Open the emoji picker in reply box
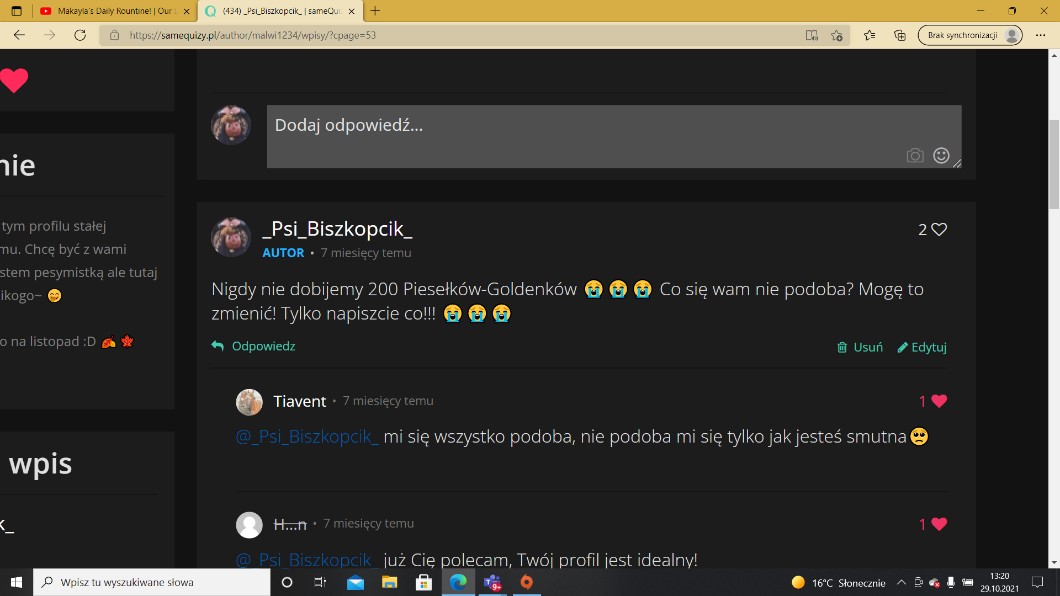This screenshot has width=1060, height=596. pos(941,155)
